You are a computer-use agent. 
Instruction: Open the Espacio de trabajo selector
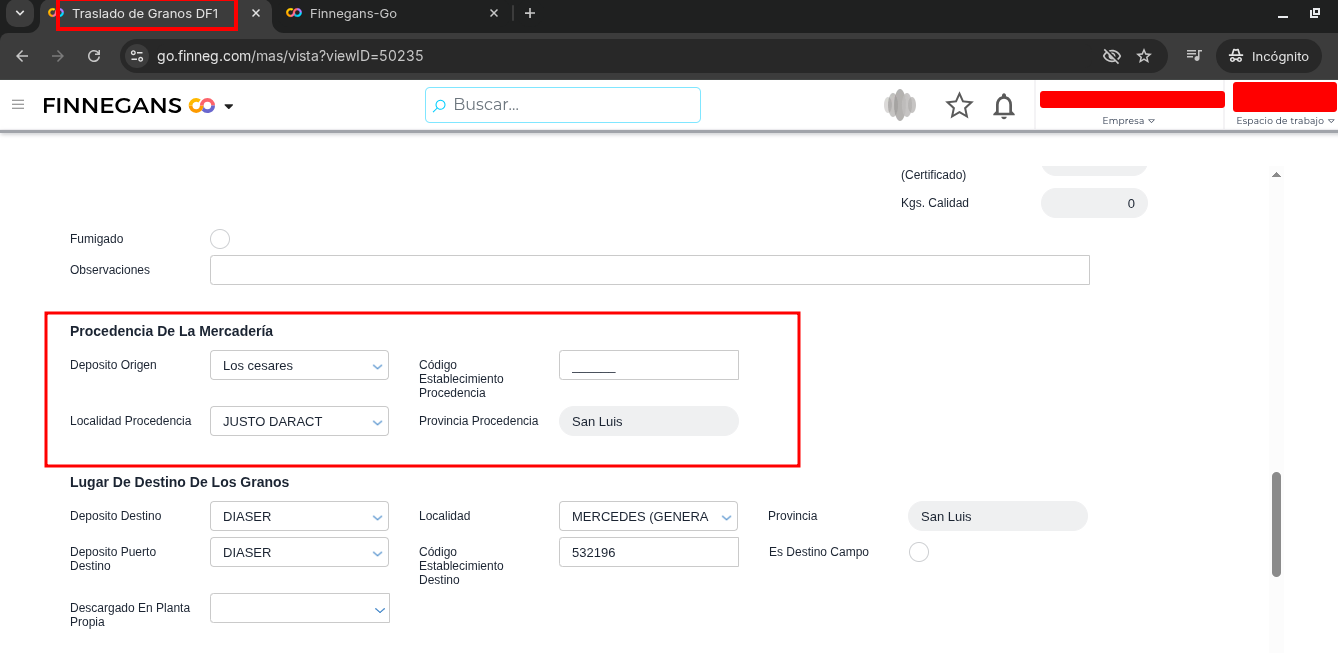click(1285, 120)
